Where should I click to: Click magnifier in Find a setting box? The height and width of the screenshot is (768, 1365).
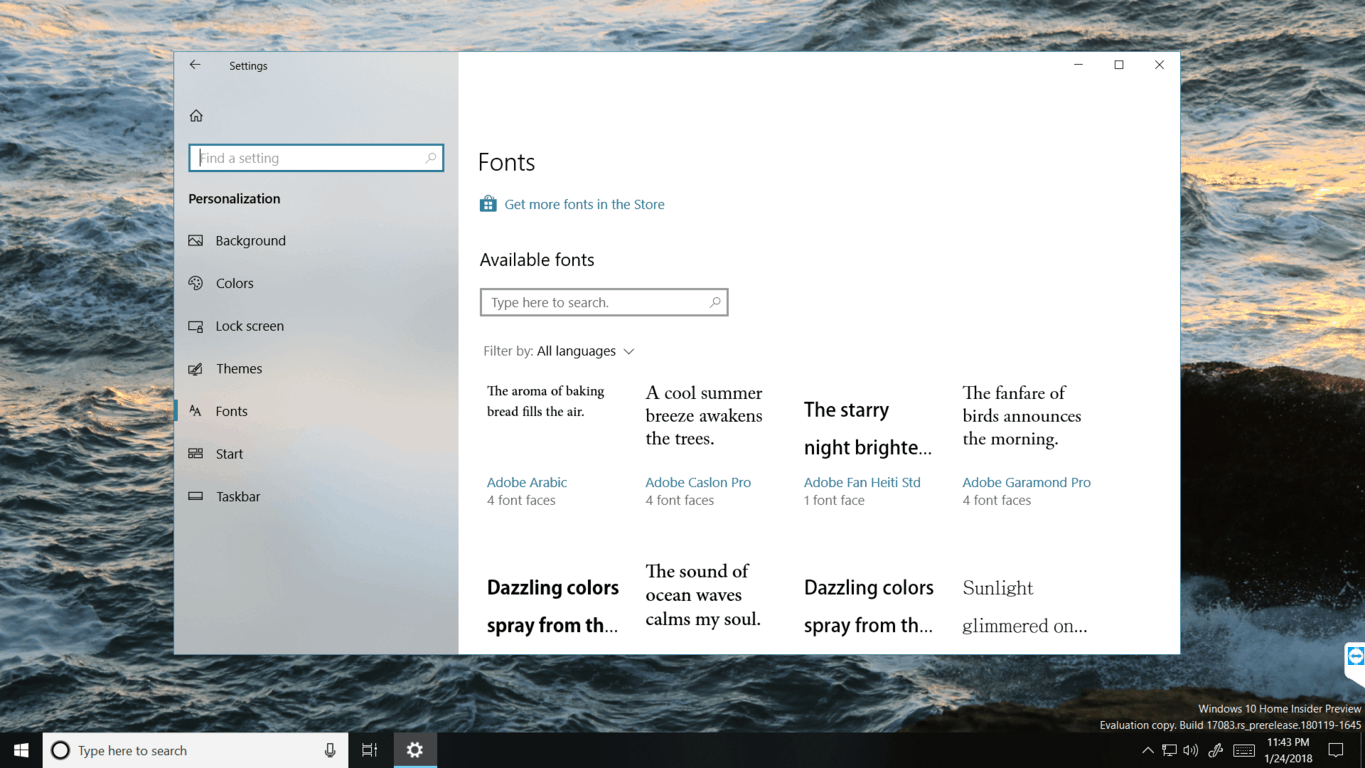(x=431, y=158)
